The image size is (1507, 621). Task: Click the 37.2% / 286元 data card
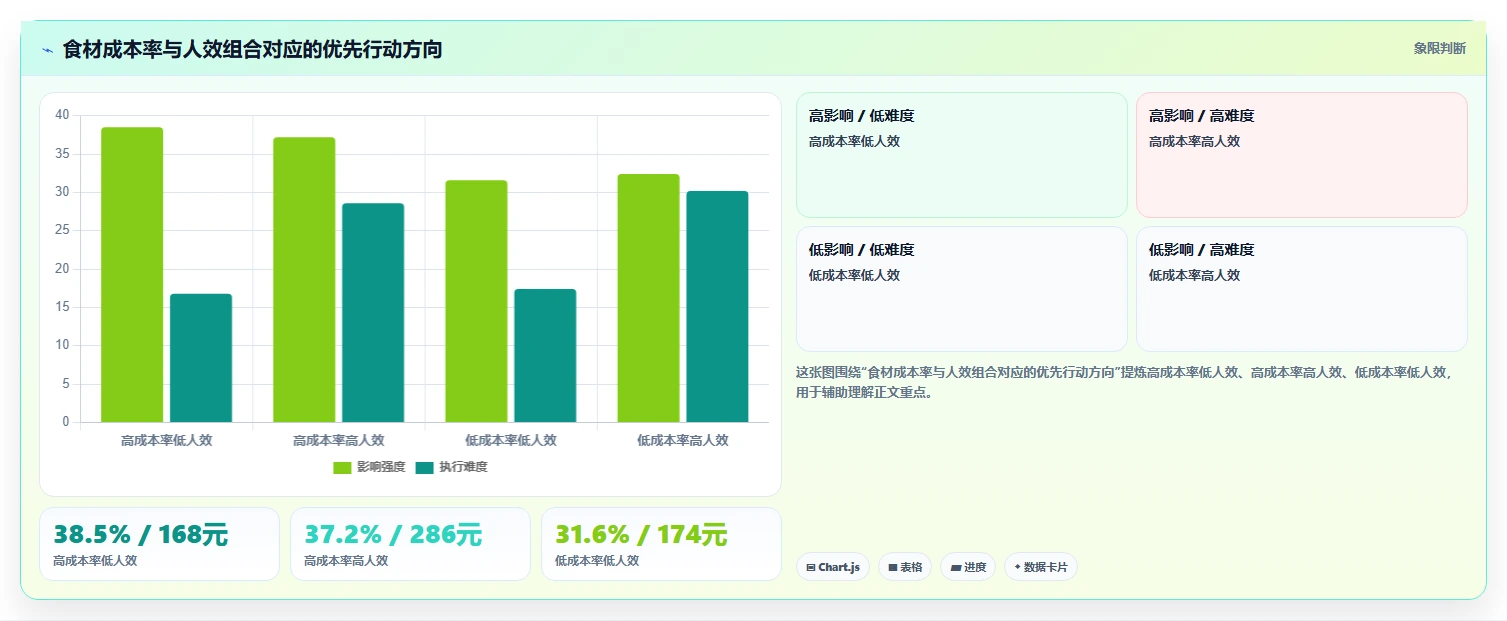[410, 544]
